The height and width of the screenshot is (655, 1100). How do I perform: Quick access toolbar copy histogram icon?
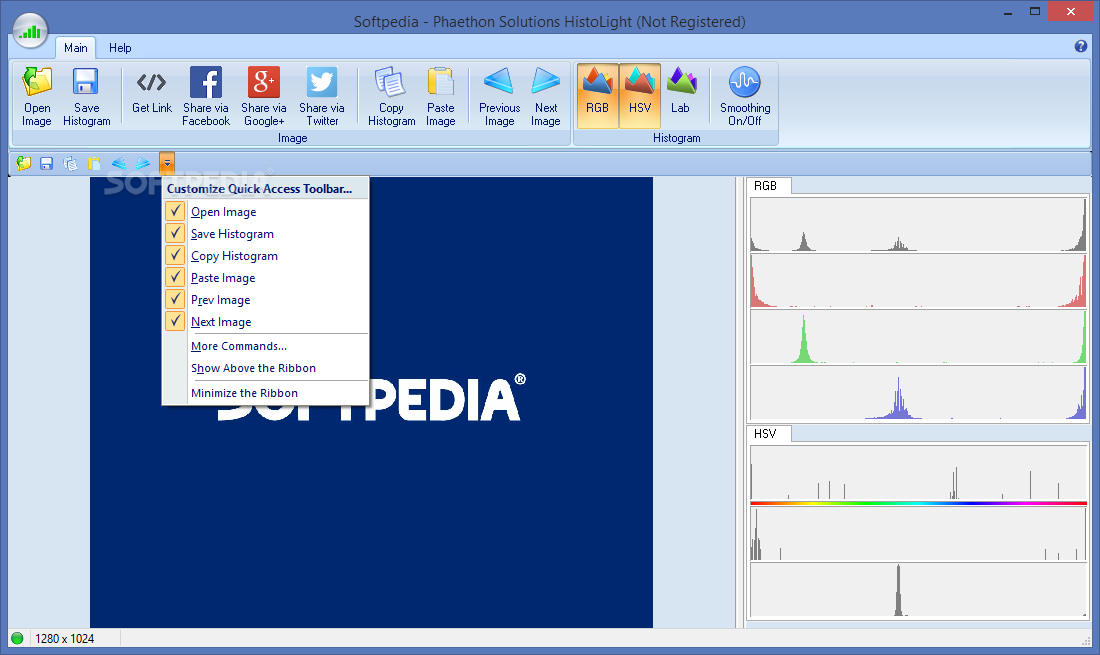coord(70,163)
